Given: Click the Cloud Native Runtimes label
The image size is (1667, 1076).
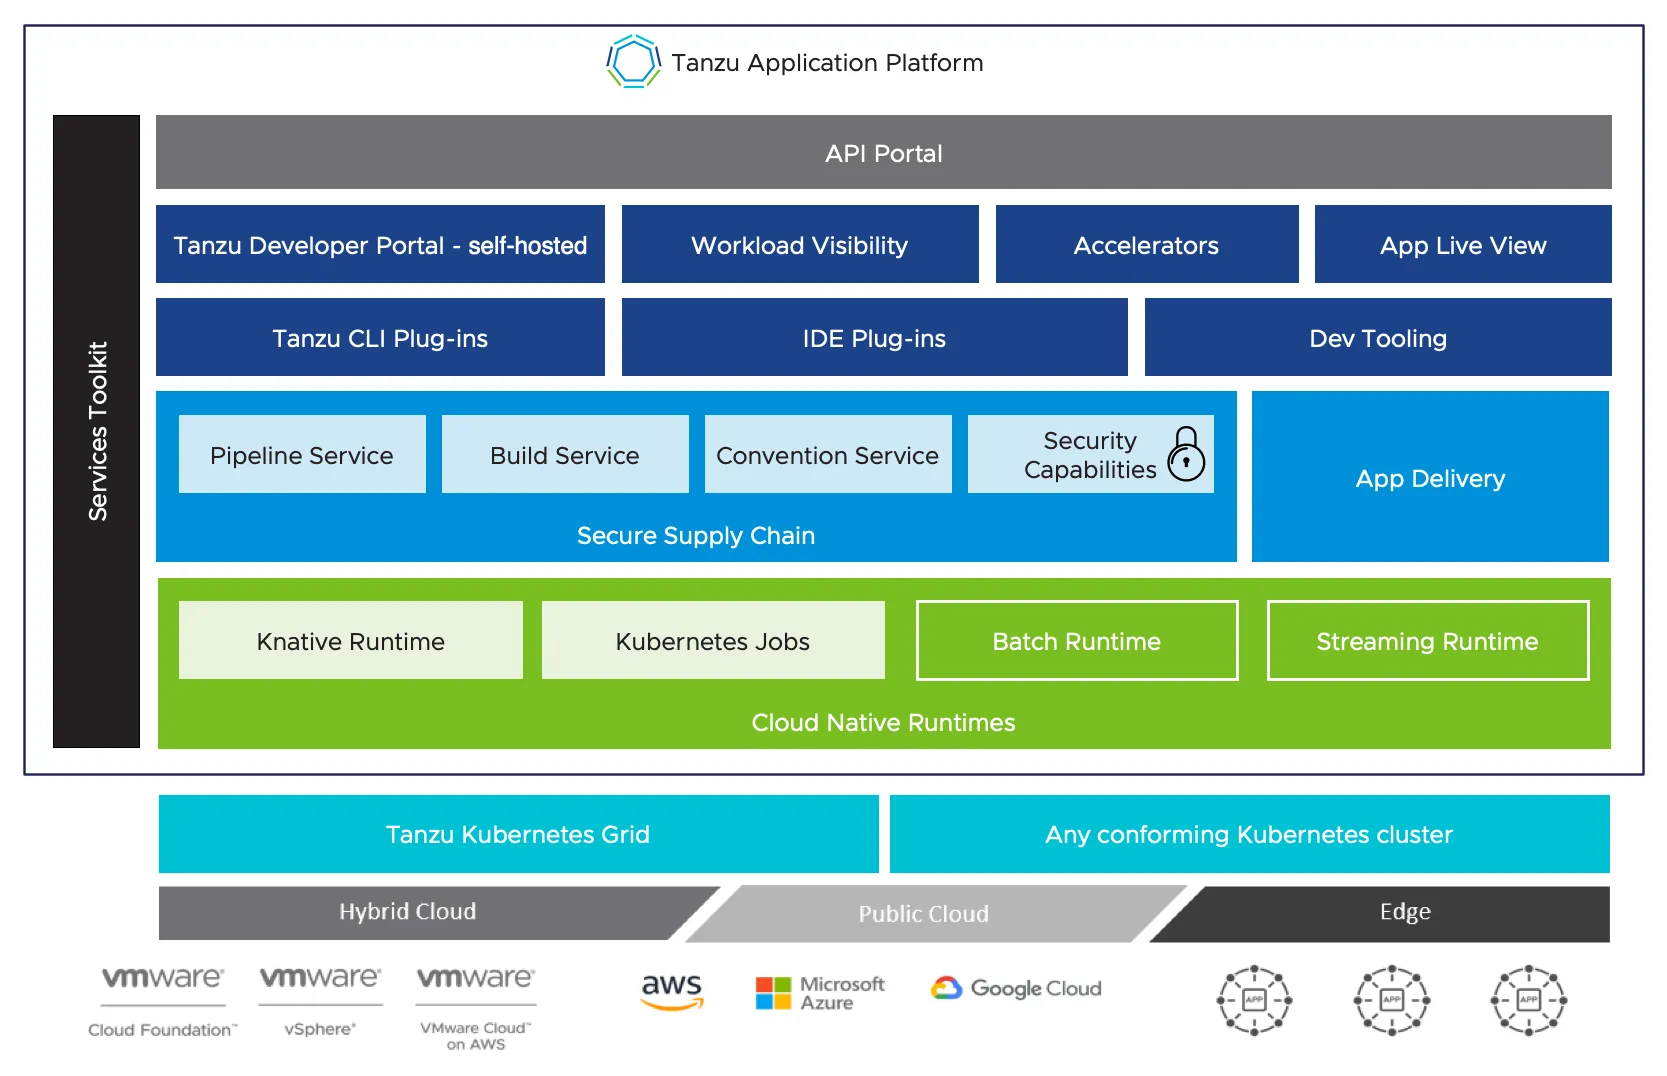Looking at the screenshot, I should 883,722.
